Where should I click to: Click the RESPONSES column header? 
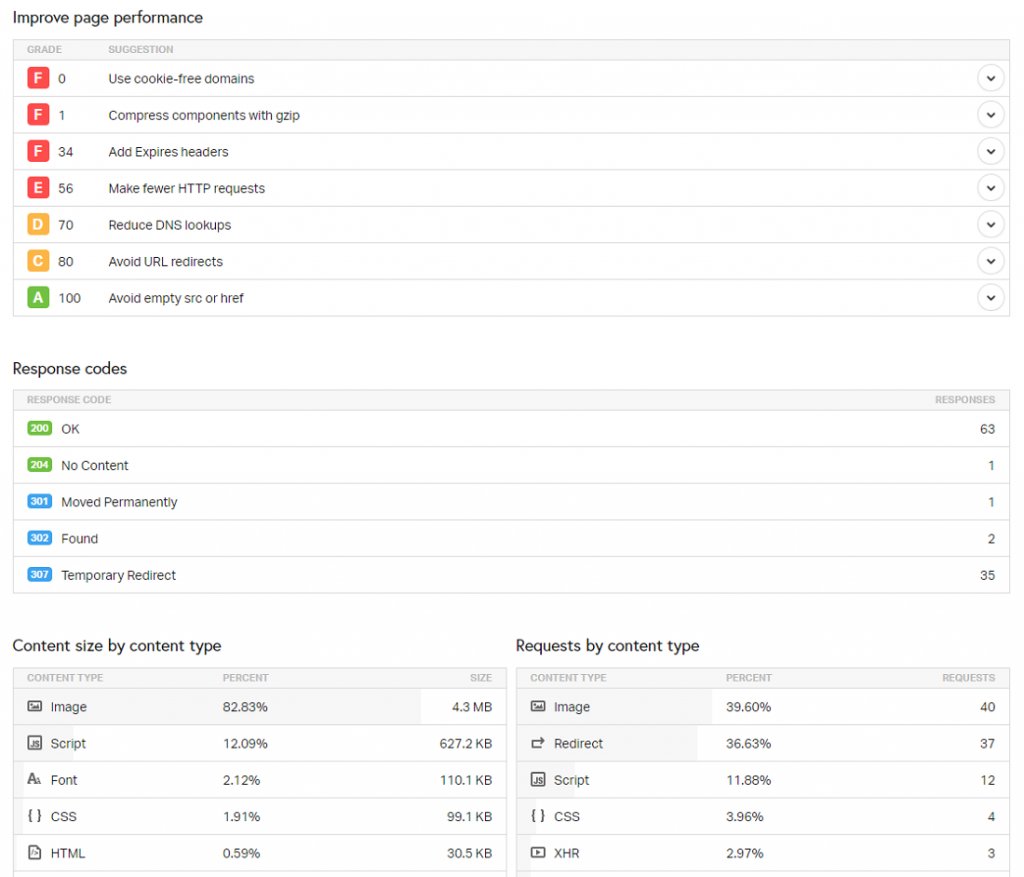click(965, 399)
